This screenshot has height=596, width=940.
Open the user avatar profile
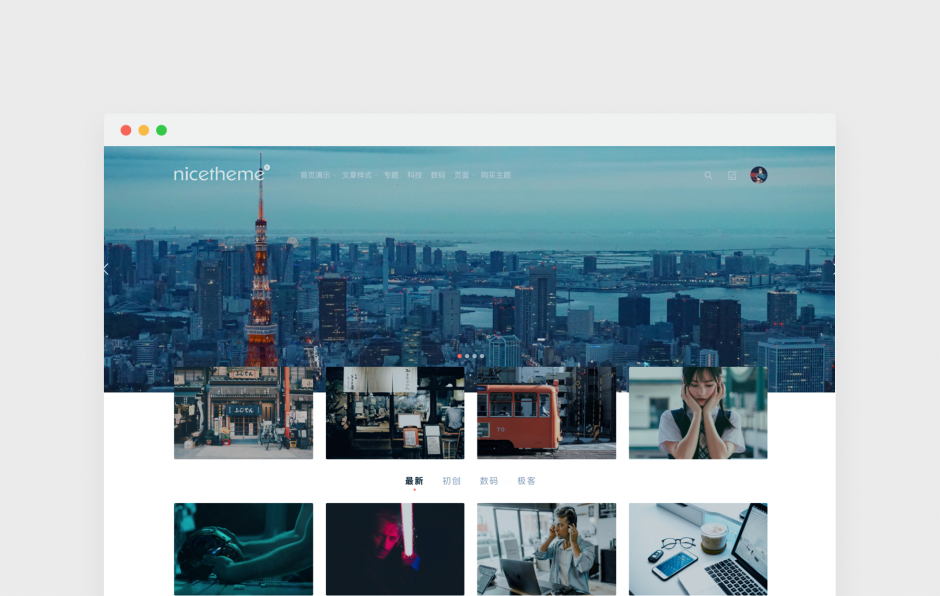pos(759,175)
